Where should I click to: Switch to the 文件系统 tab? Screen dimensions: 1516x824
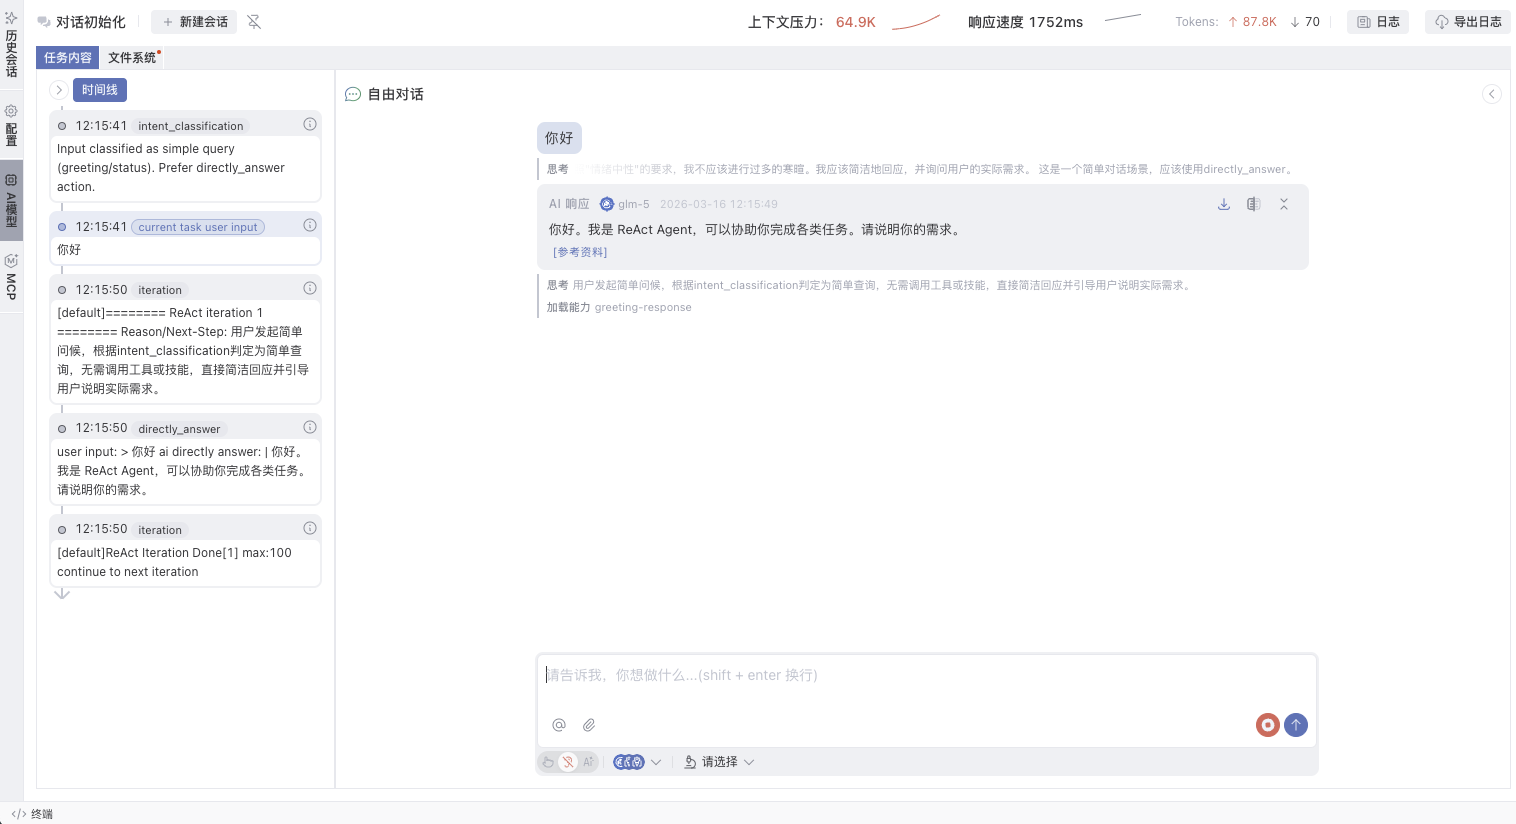click(x=132, y=58)
